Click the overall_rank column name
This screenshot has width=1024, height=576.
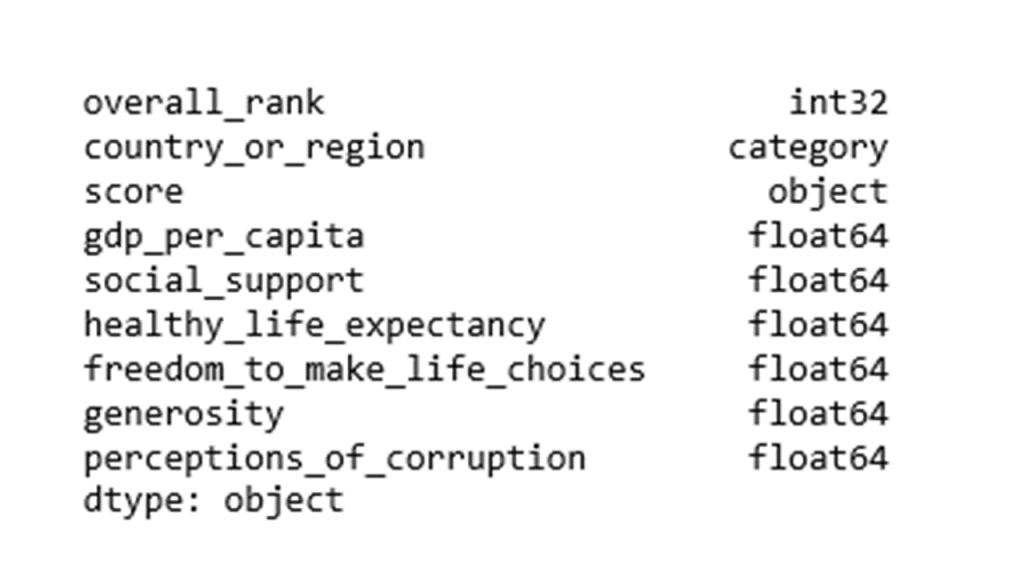[x=204, y=103]
